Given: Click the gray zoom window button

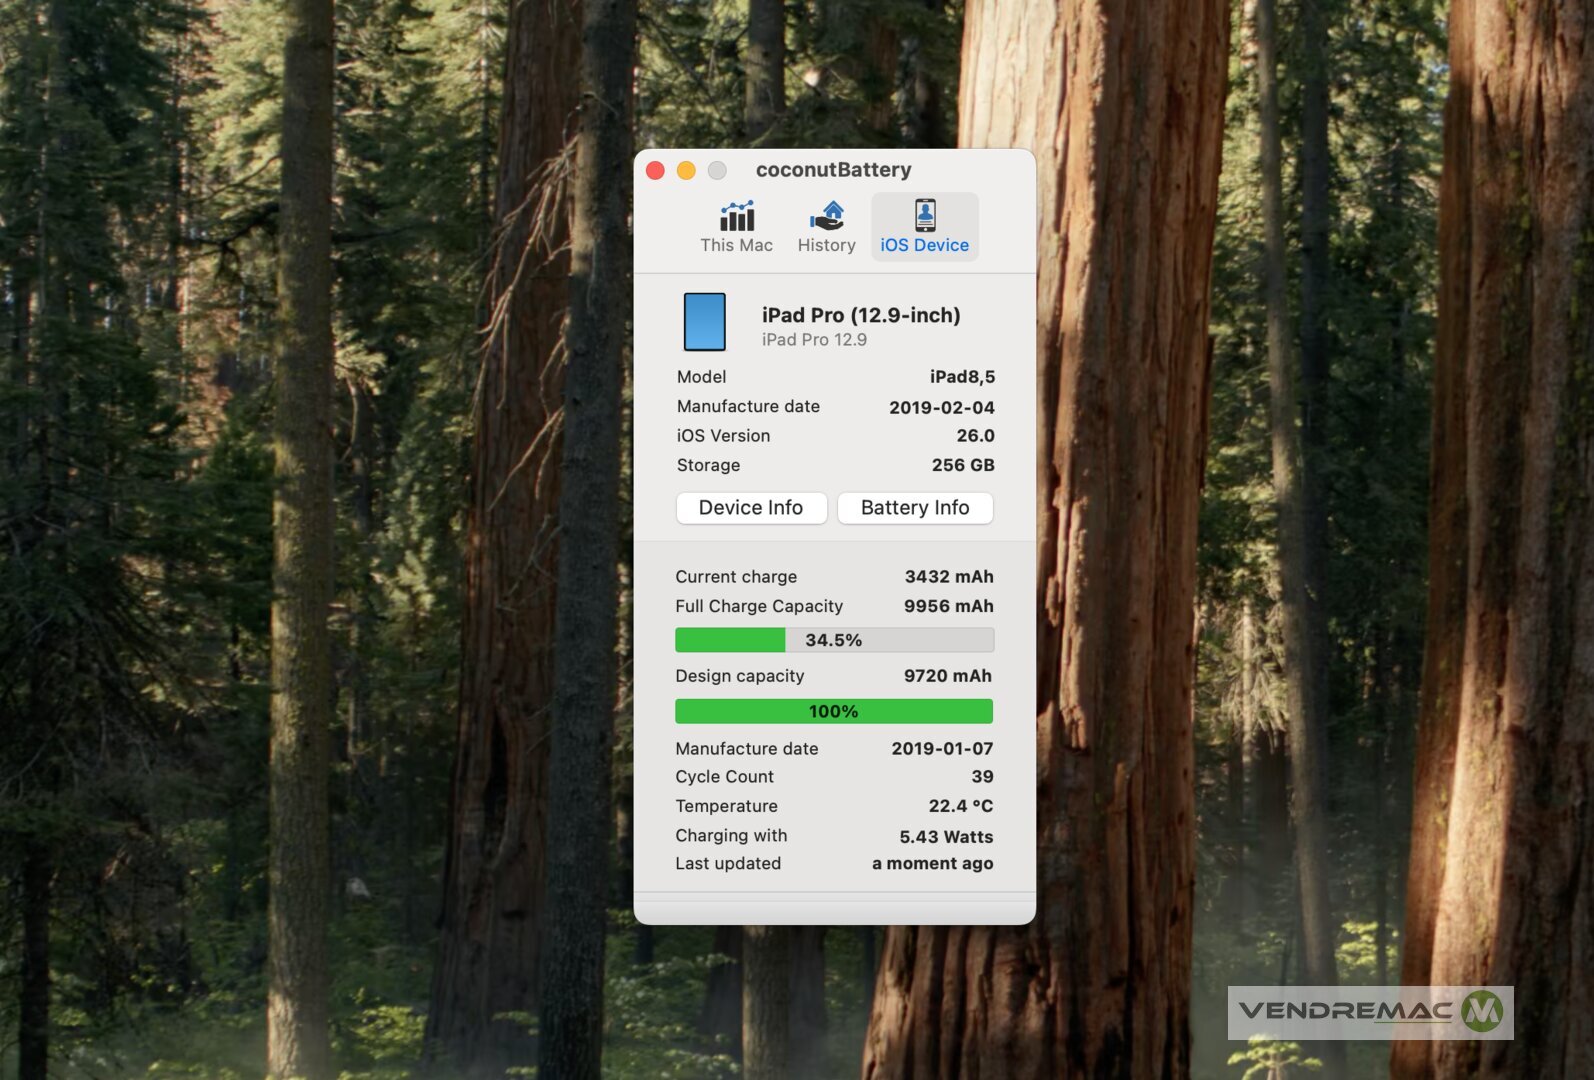Looking at the screenshot, I should click(x=717, y=171).
